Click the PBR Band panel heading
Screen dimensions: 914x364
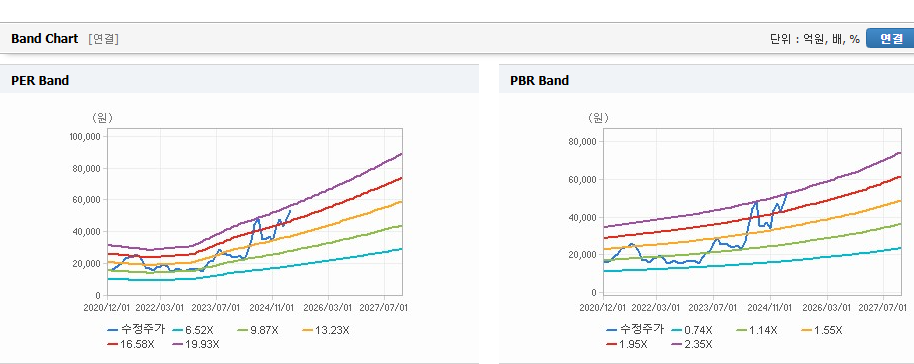539,80
